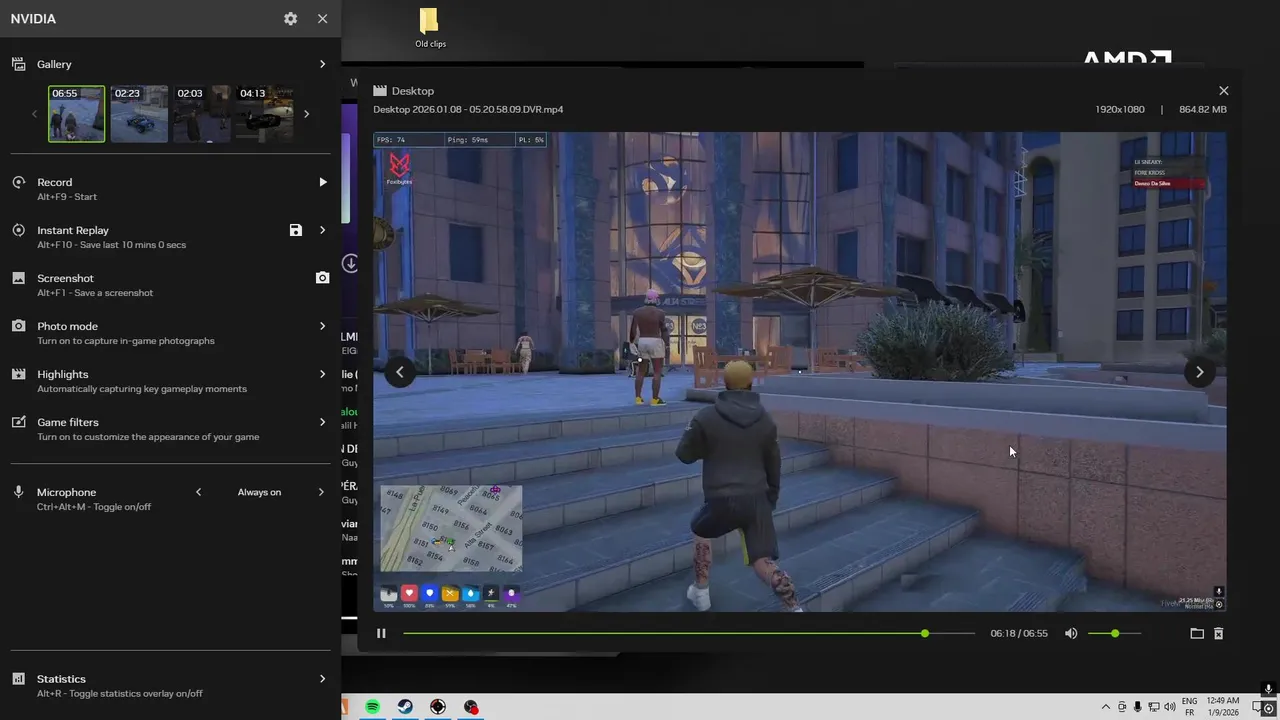
Task: Open the Photo mode entry
Action: pyautogui.click(x=170, y=333)
